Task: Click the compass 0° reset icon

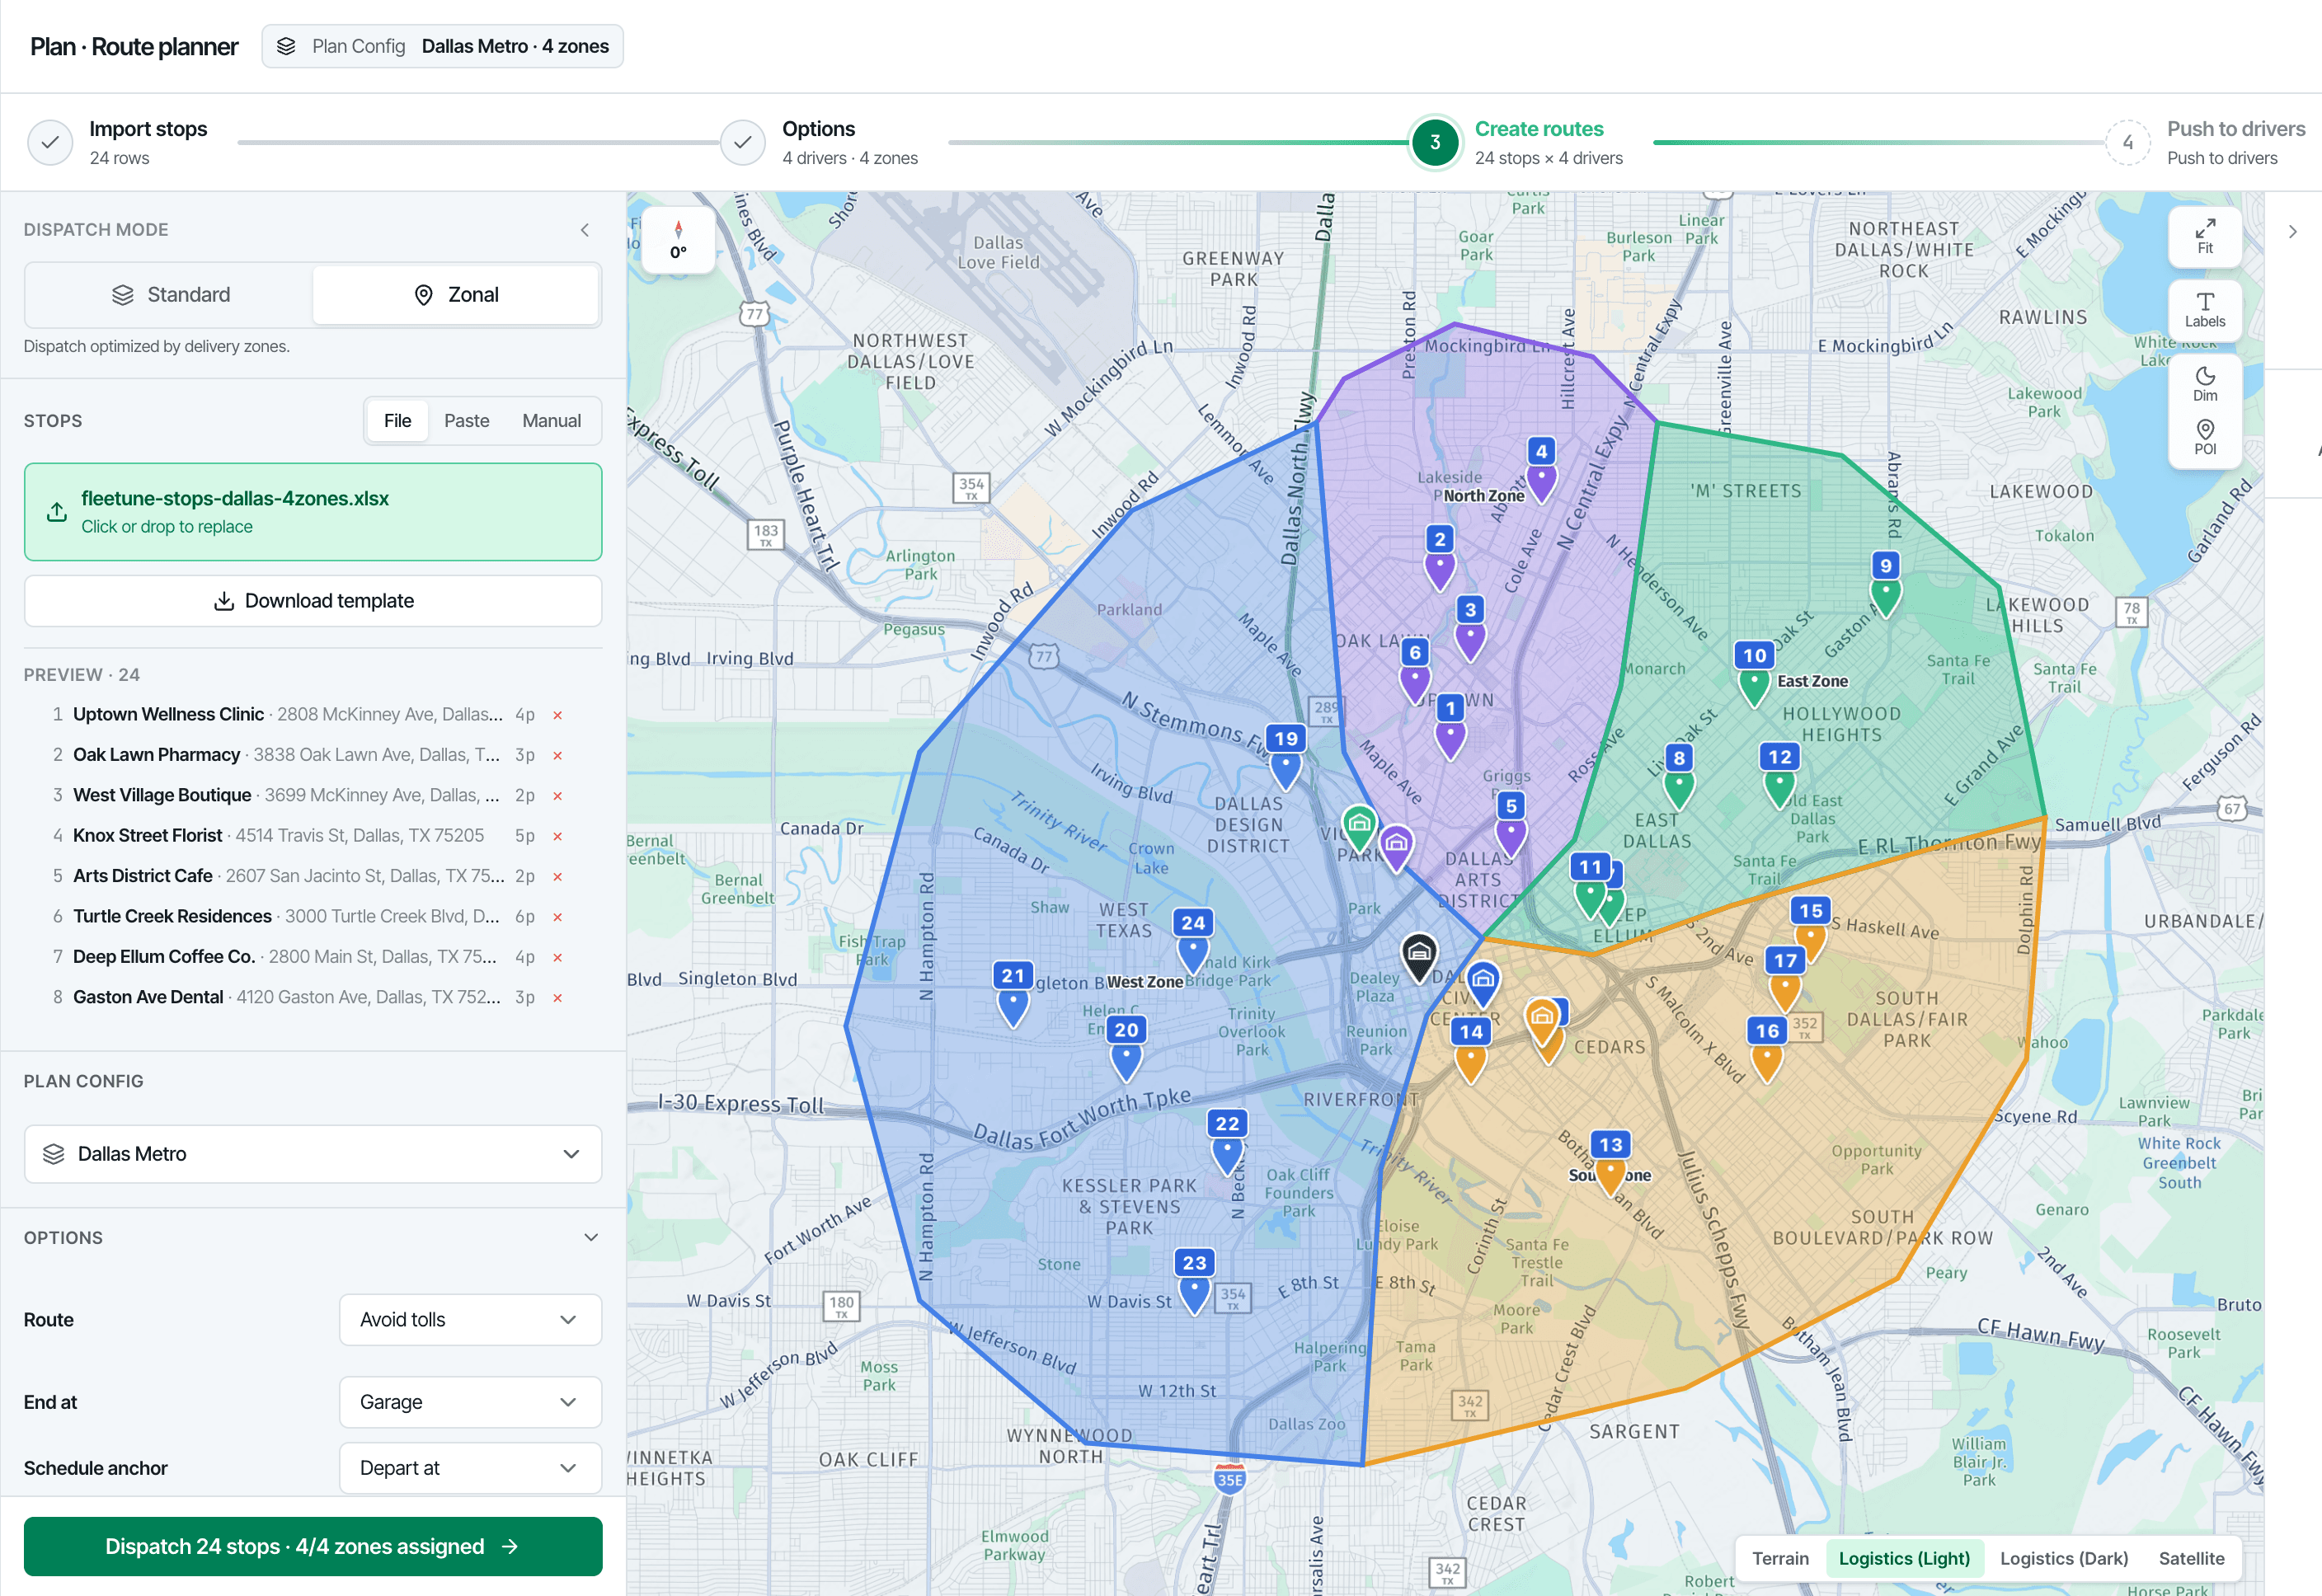Action: click(678, 240)
